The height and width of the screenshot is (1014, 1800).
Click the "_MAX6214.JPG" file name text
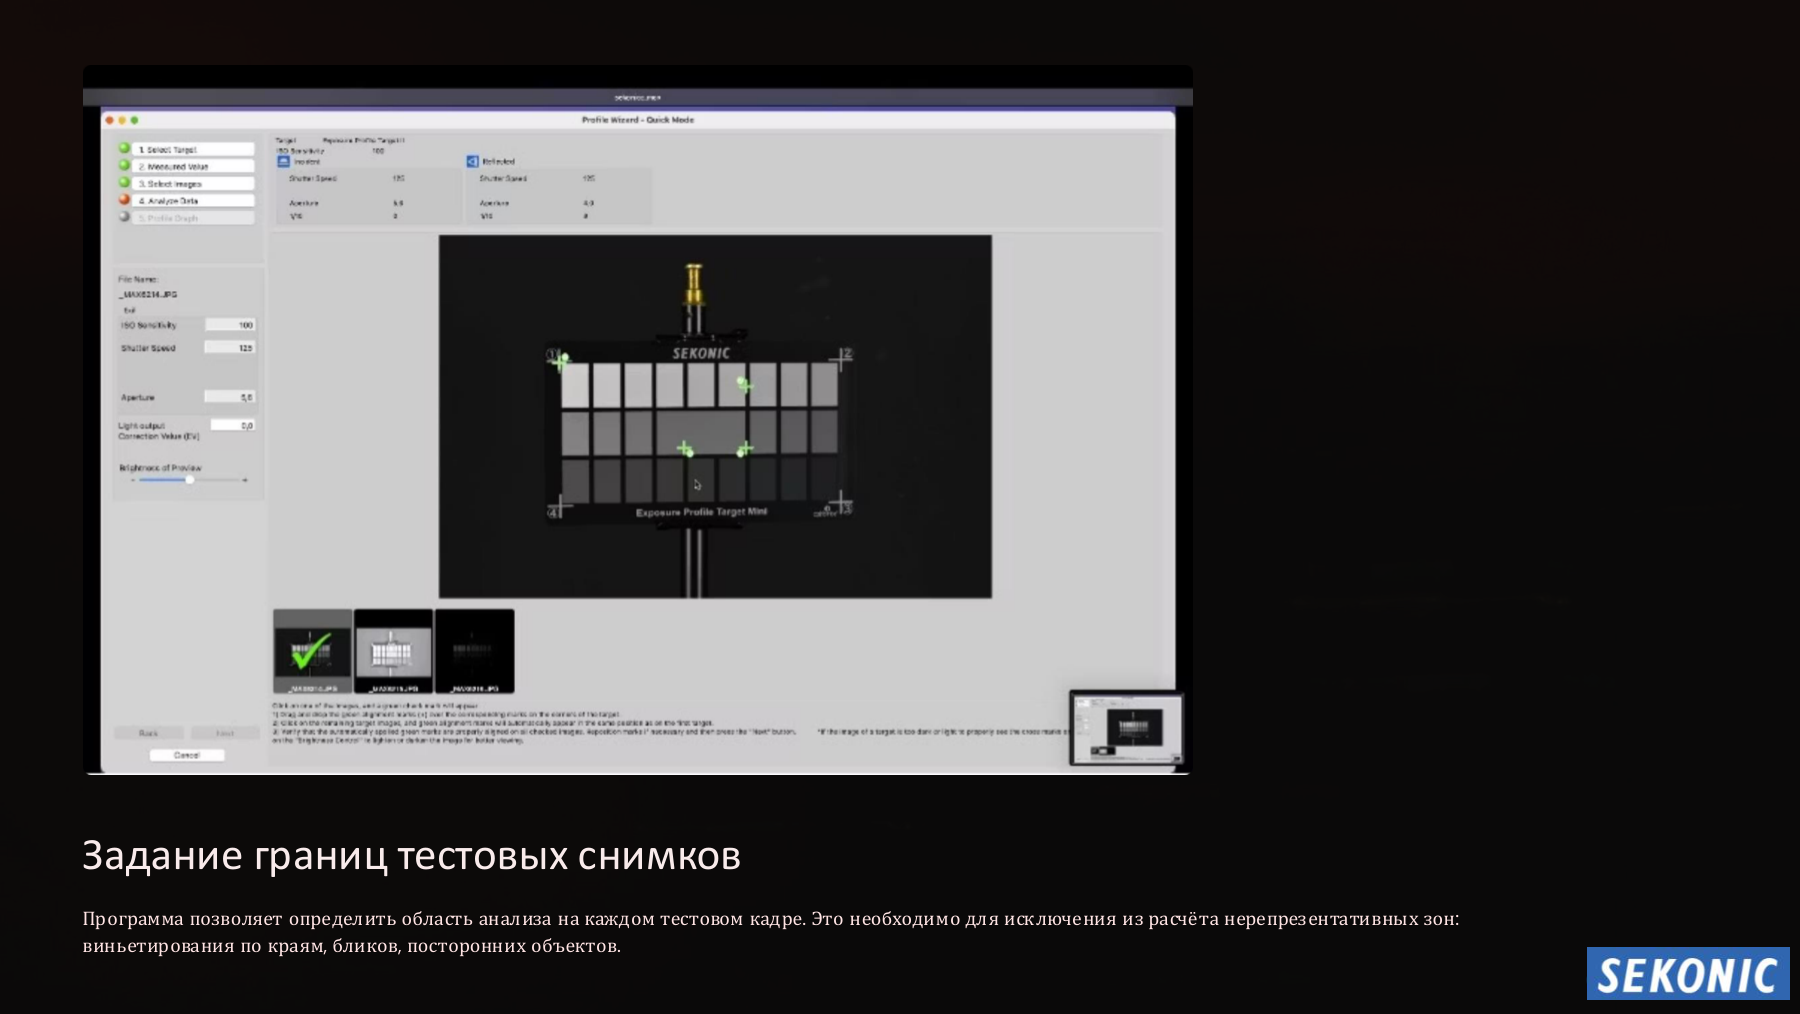pyautogui.click(x=148, y=295)
